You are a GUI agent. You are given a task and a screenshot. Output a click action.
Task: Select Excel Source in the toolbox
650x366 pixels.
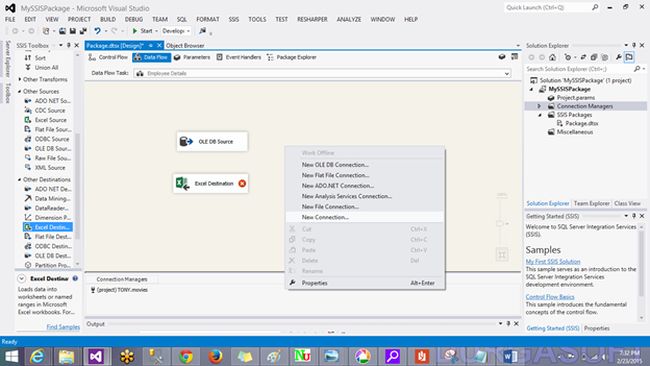click(47, 120)
